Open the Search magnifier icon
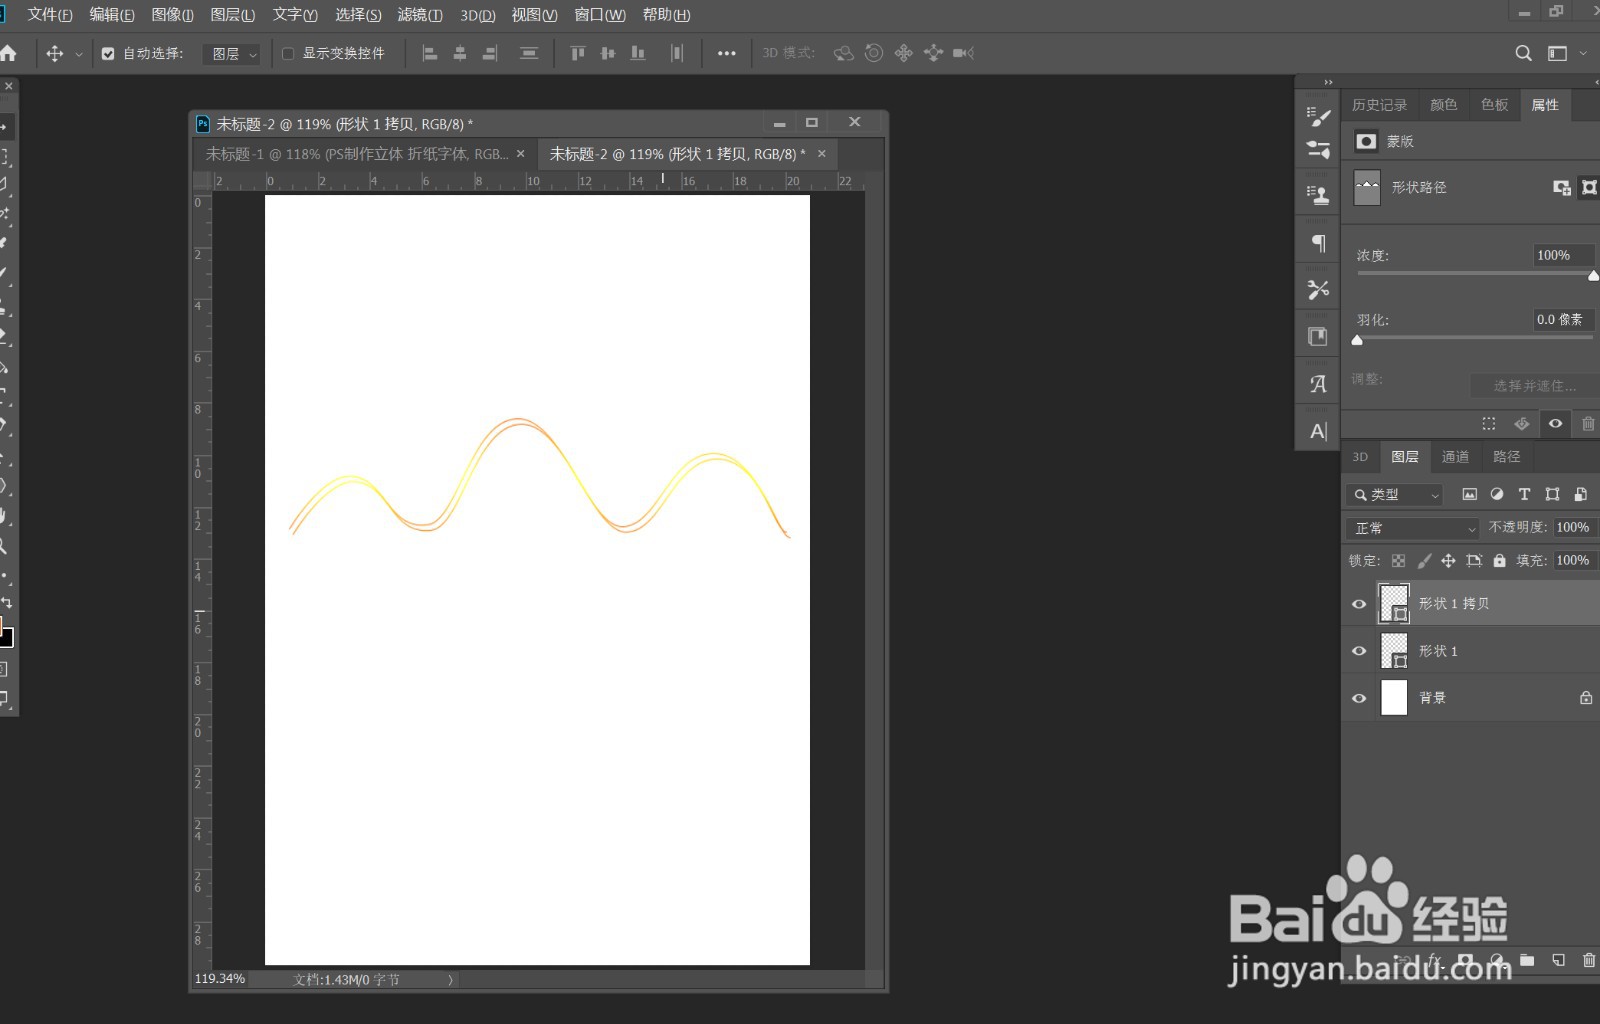 tap(1523, 53)
